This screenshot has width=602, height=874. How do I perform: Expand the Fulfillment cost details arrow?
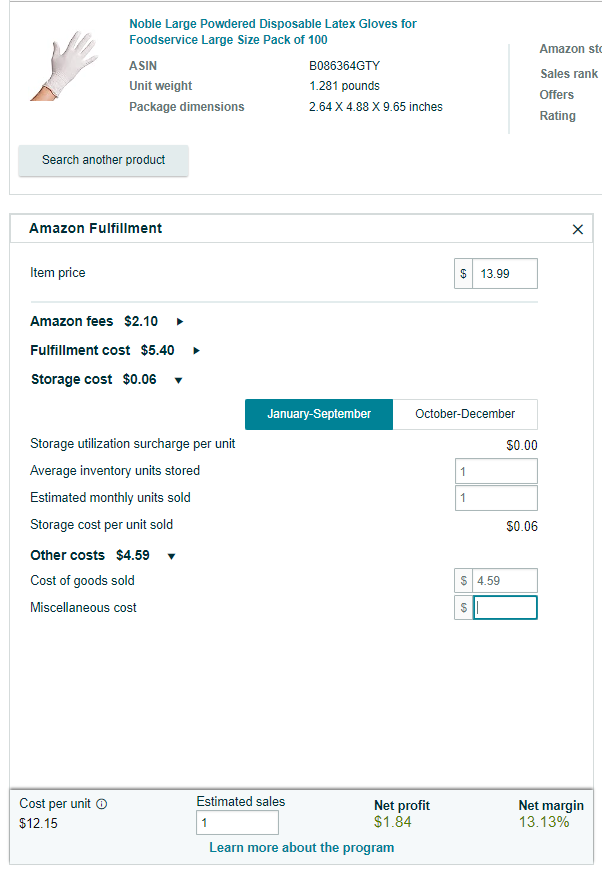click(196, 351)
